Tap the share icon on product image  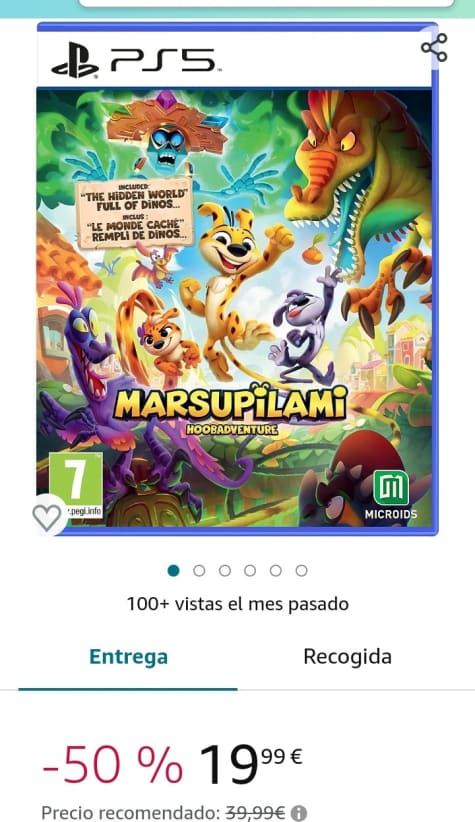coord(434,48)
